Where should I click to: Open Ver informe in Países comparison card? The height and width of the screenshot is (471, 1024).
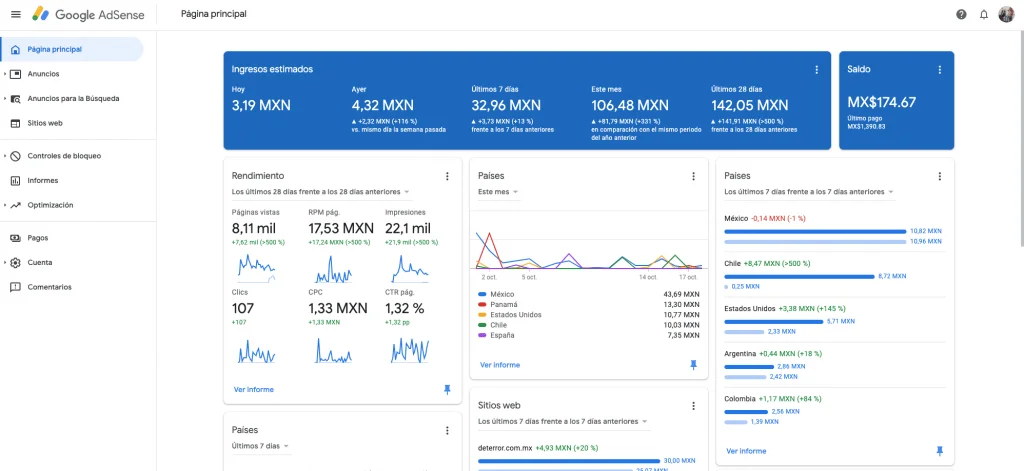pos(746,451)
